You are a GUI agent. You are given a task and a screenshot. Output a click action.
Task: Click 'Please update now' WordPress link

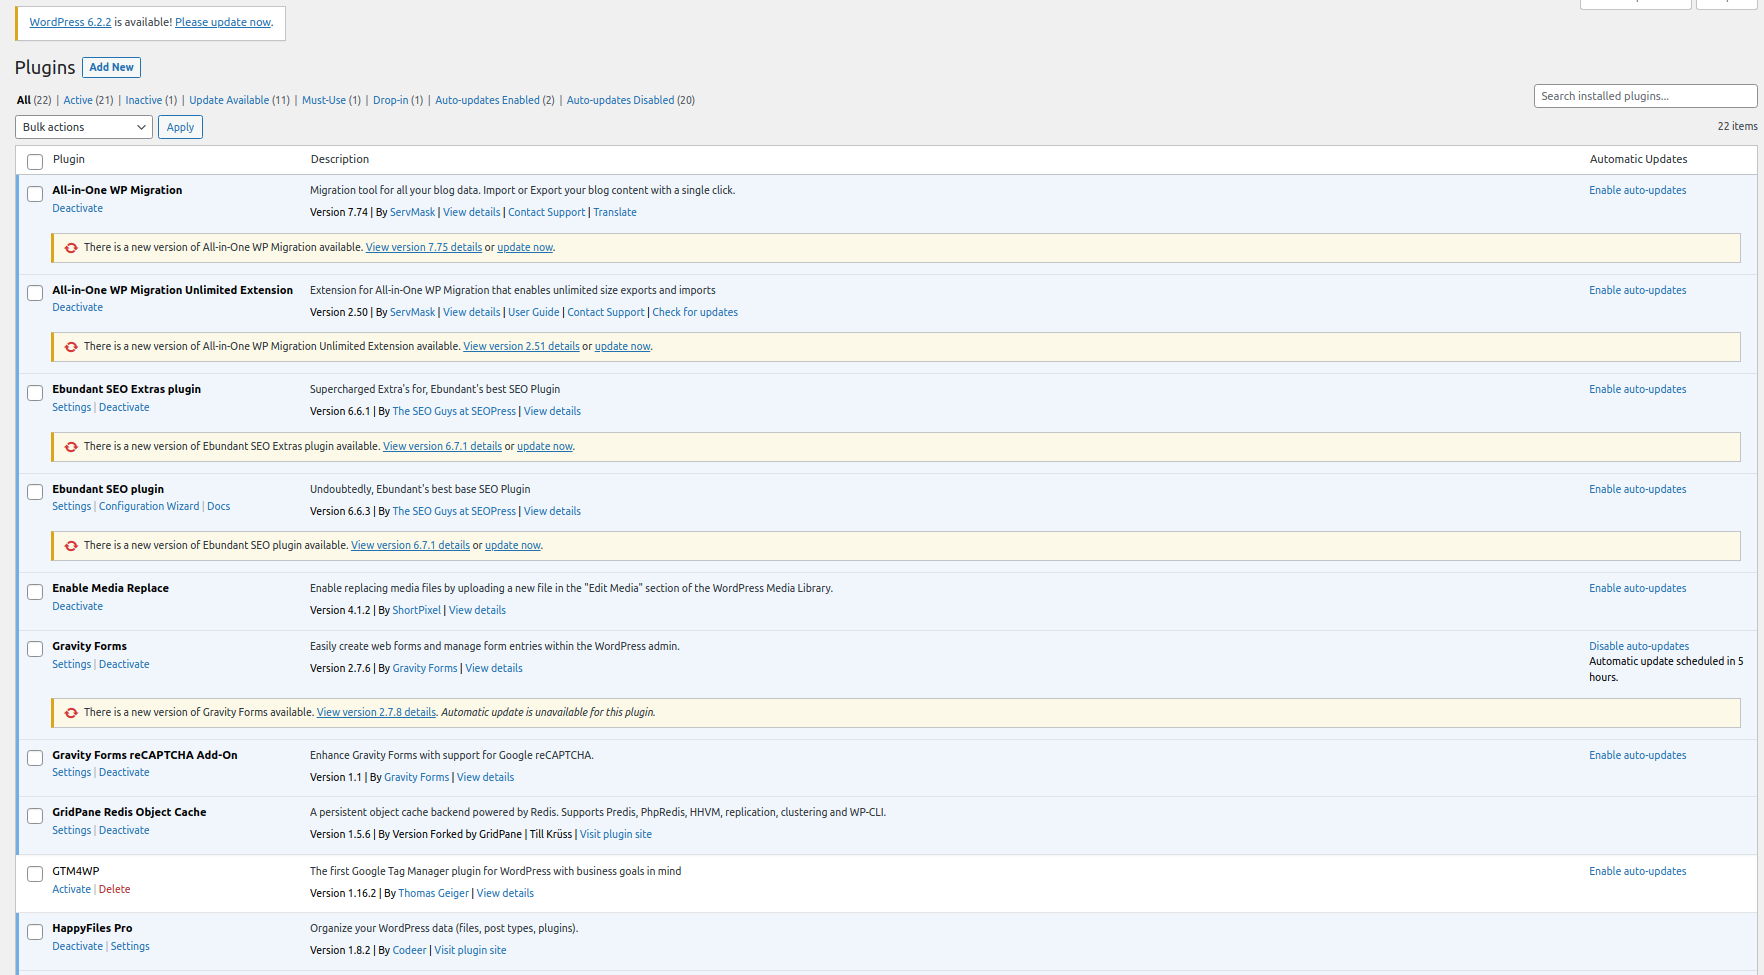pos(223,22)
